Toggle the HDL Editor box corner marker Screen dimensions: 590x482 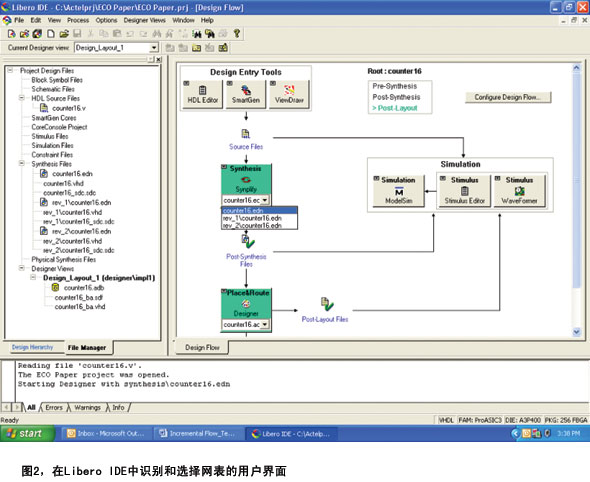coord(186,83)
